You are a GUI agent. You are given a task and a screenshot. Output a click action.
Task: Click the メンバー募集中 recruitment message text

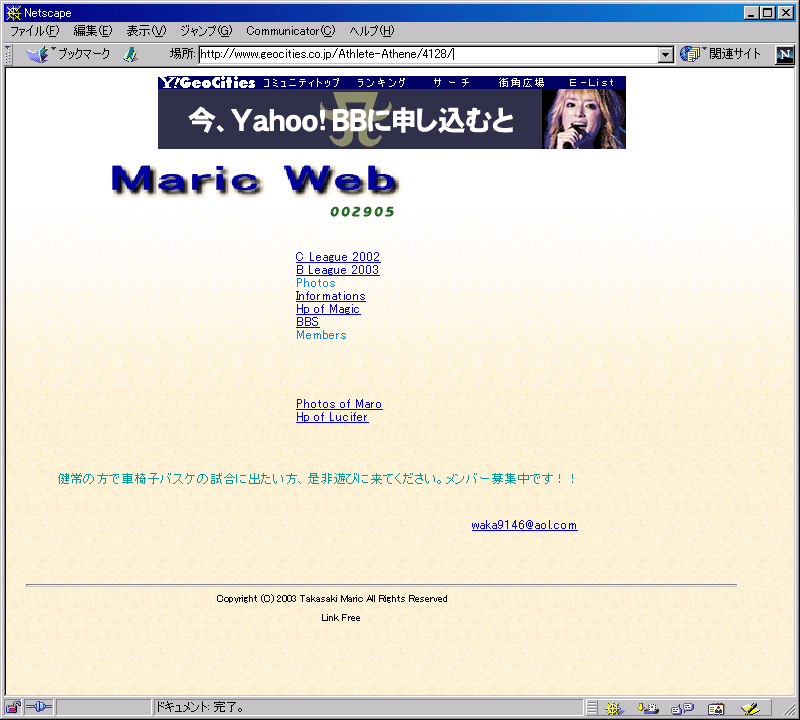(x=316, y=479)
